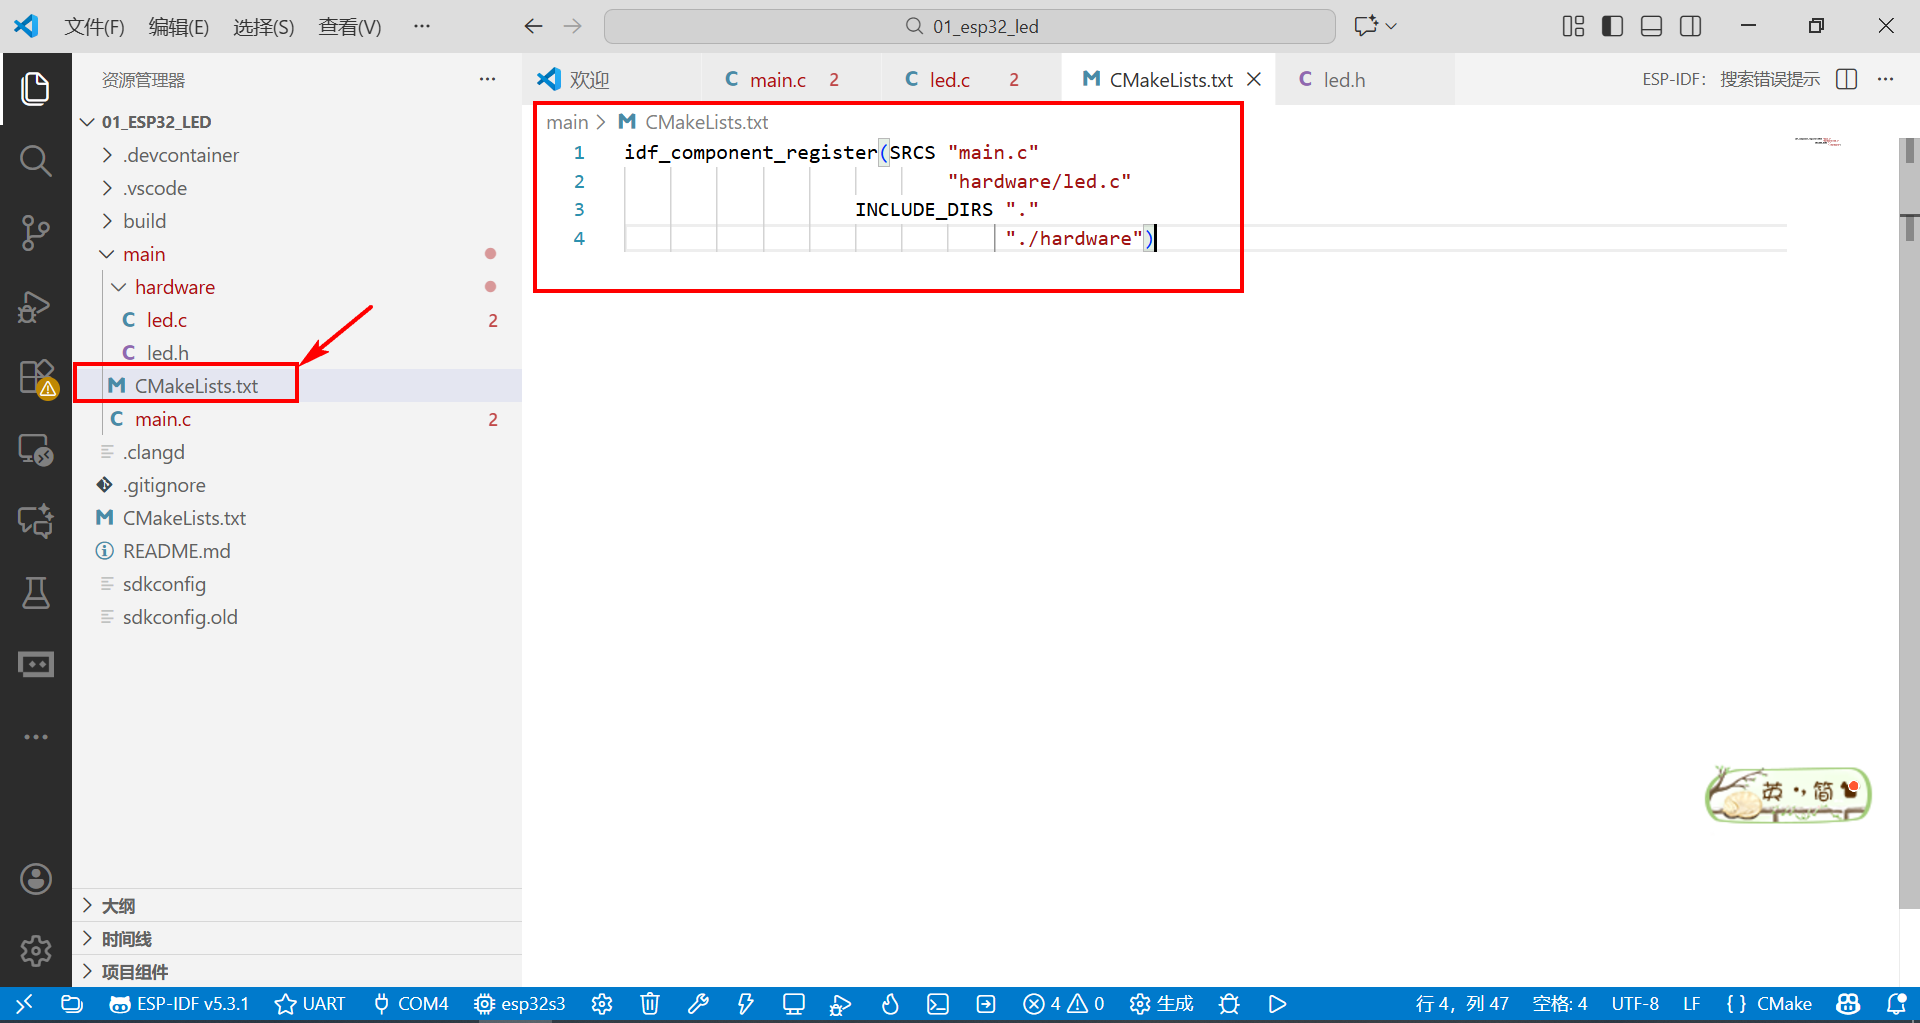Open the Remote Explorer view
1920x1023 pixels.
[x=36, y=450]
